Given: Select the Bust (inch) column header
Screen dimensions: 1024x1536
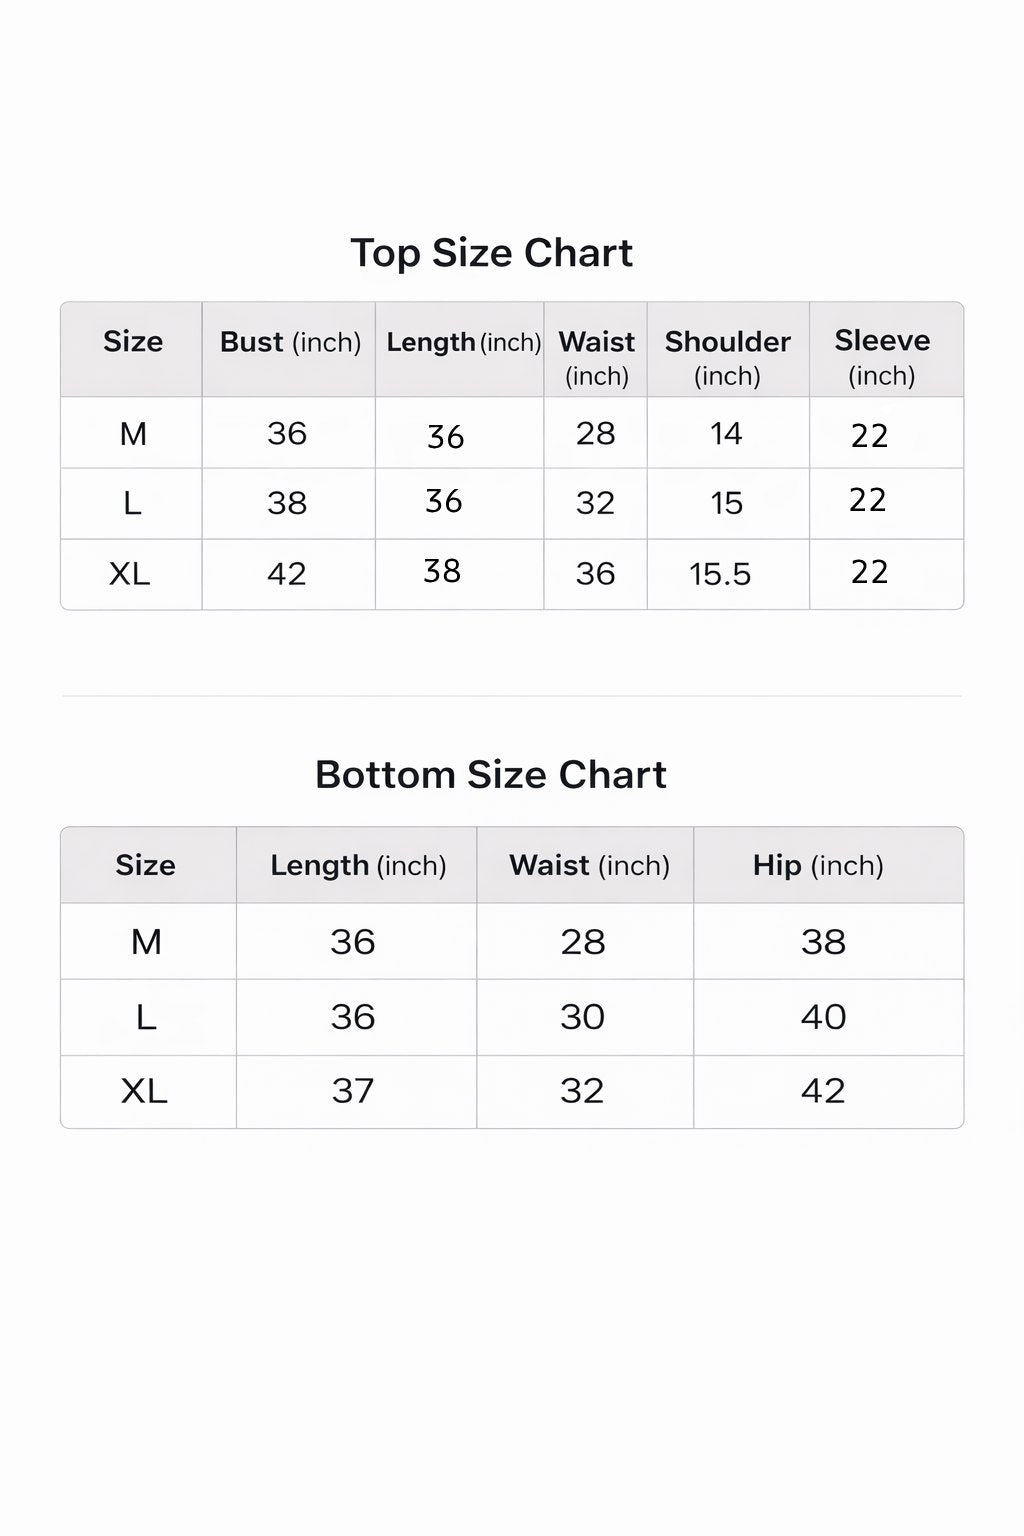Looking at the screenshot, I should coord(290,342).
